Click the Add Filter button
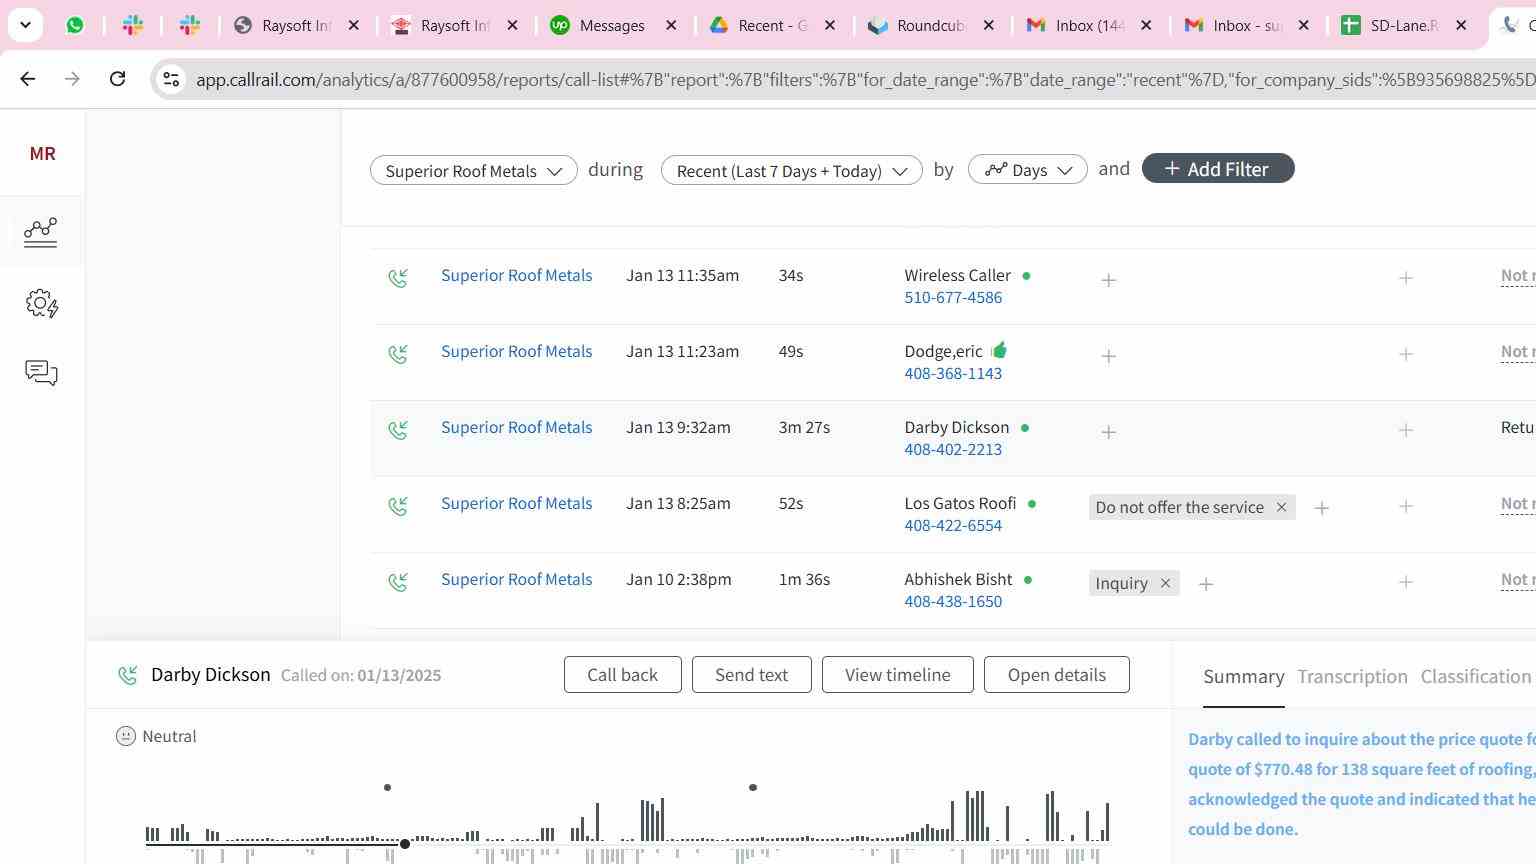The image size is (1536, 864). point(1218,169)
